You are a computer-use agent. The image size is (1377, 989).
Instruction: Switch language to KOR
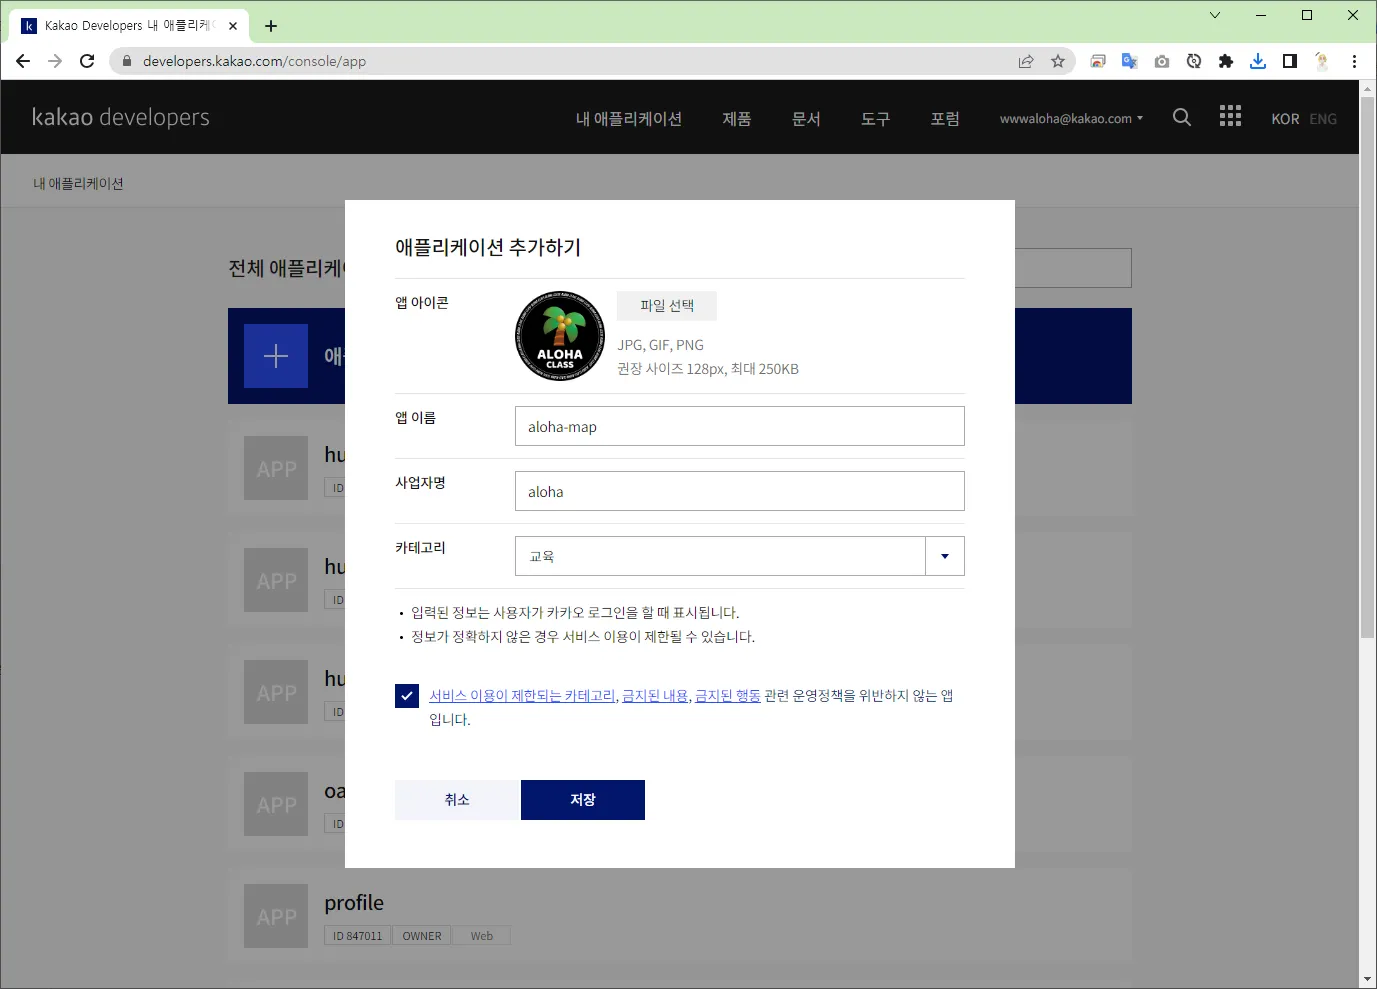pyautogui.click(x=1285, y=119)
